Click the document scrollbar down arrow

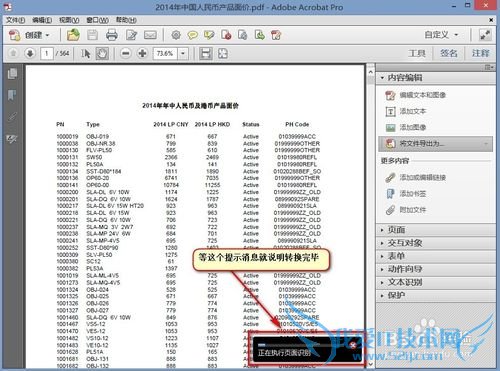pos(371,364)
